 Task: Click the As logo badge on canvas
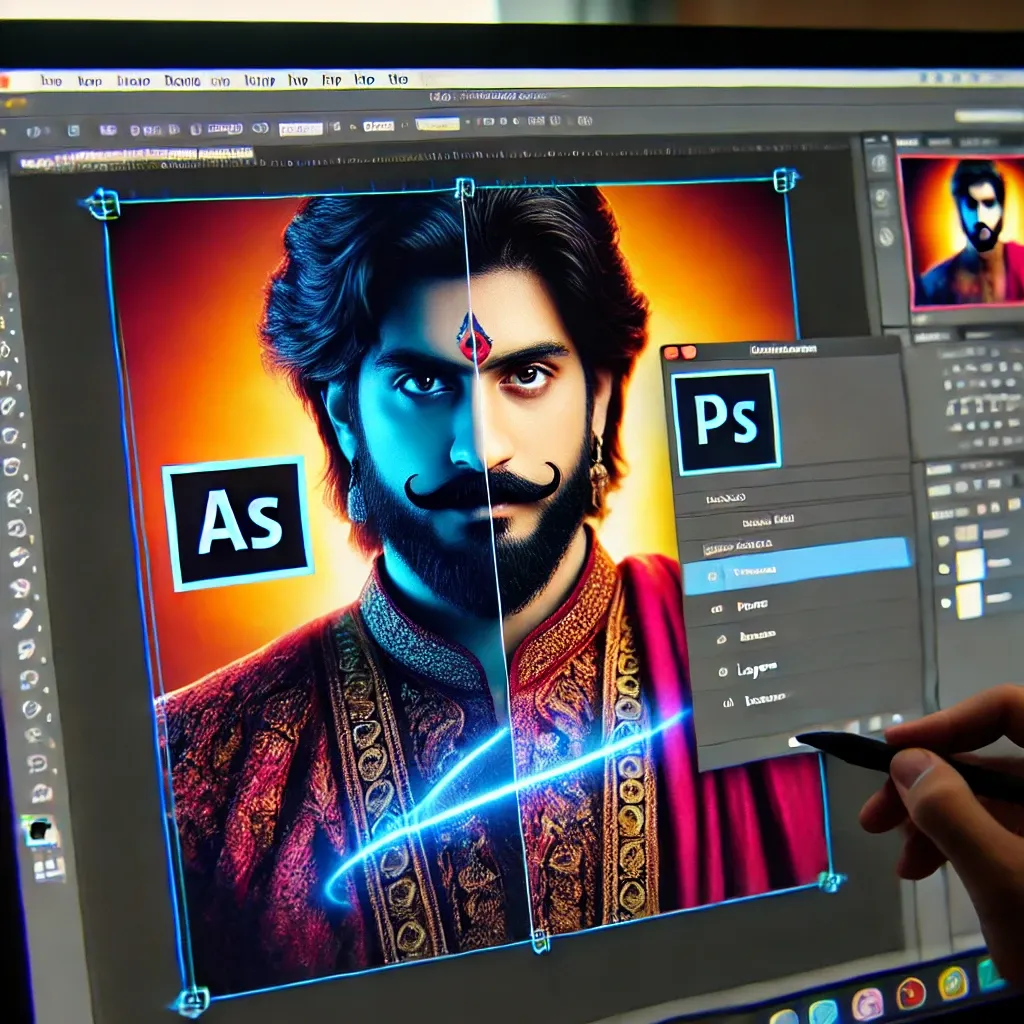click(237, 522)
